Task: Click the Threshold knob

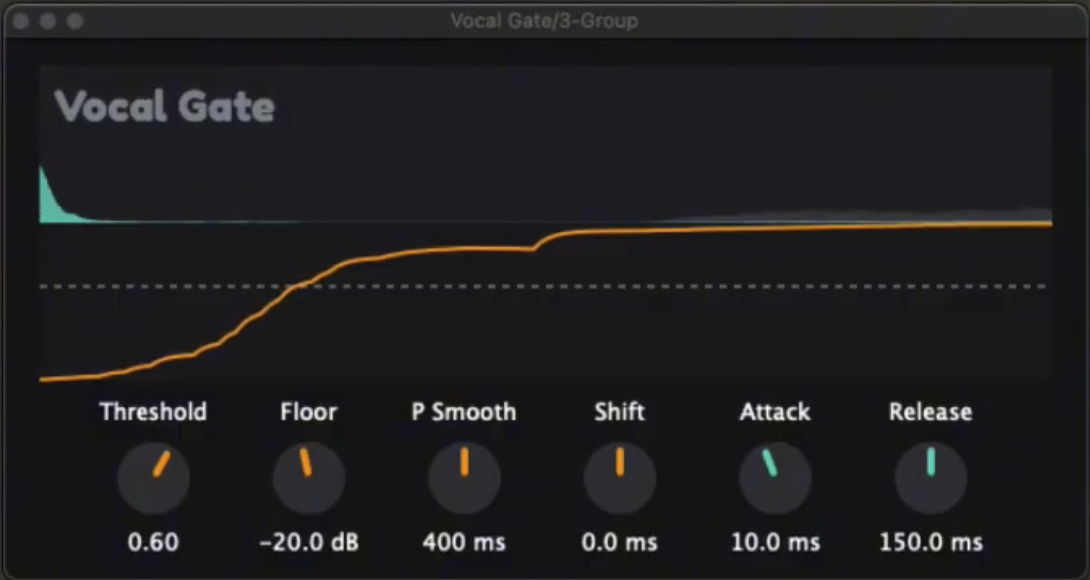Action: (x=153, y=478)
